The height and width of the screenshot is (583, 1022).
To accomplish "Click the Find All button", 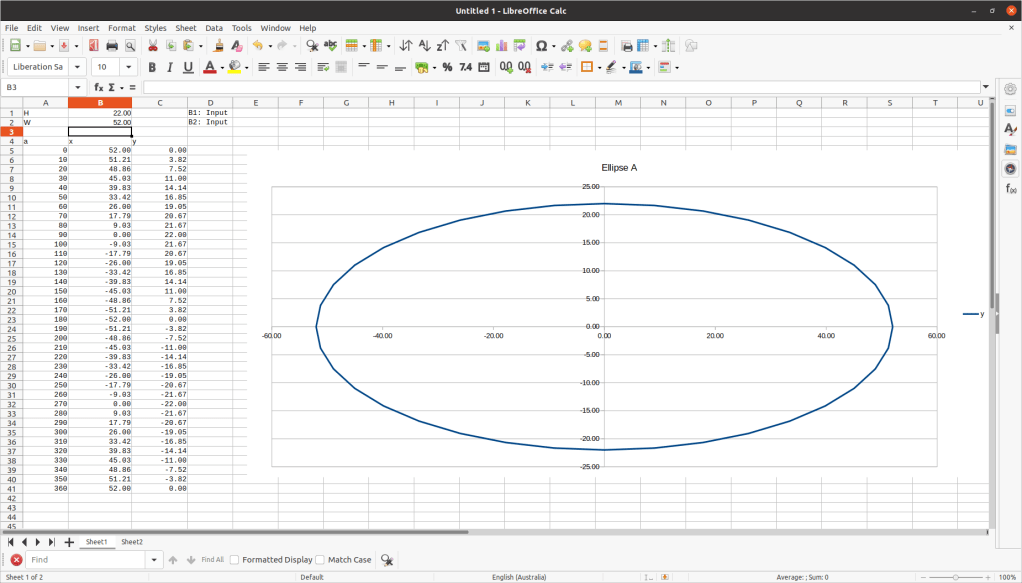I will coord(212,560).
